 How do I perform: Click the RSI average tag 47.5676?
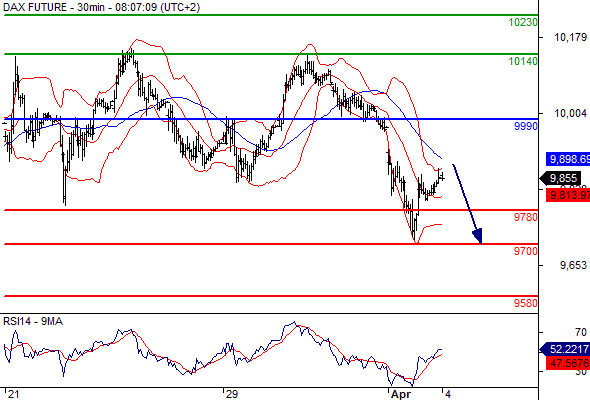coord(568,363)
